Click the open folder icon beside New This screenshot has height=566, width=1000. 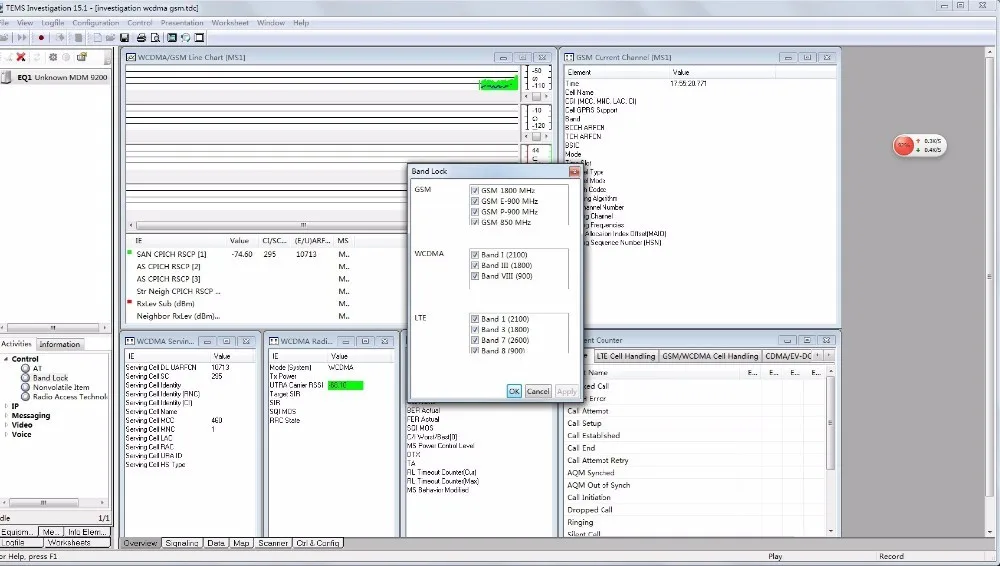(x=110, y=38)
